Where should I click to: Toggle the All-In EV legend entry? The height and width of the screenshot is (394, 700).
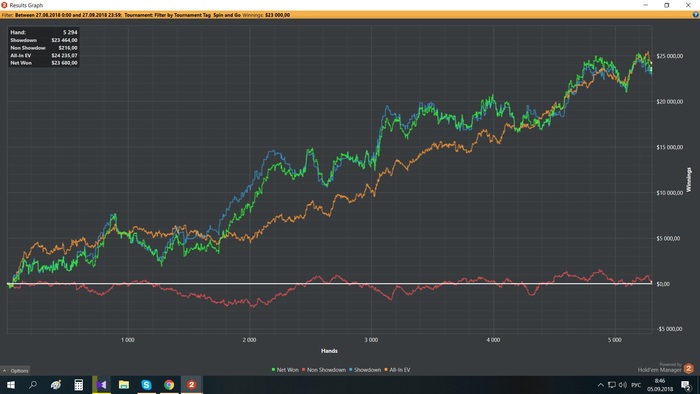click(x=397, y=370)
